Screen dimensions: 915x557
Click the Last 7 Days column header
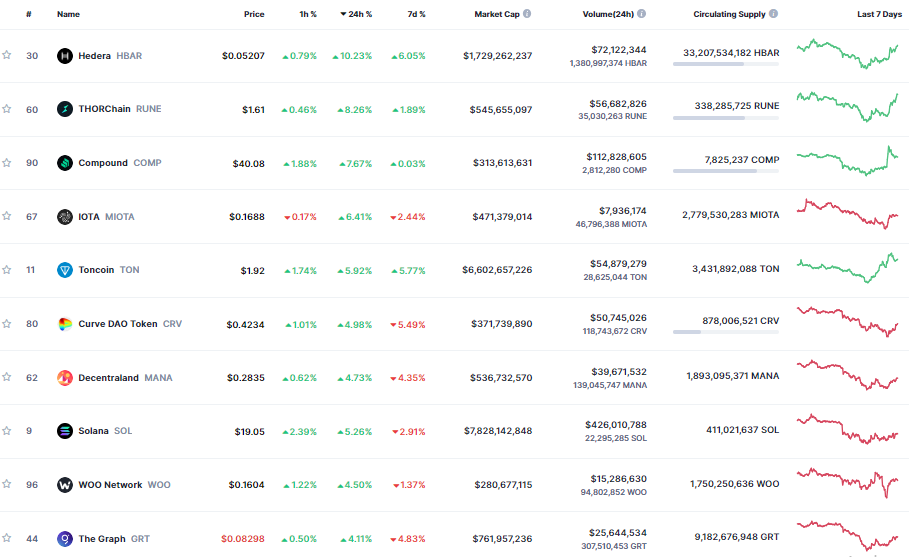(x=879, y=14)
